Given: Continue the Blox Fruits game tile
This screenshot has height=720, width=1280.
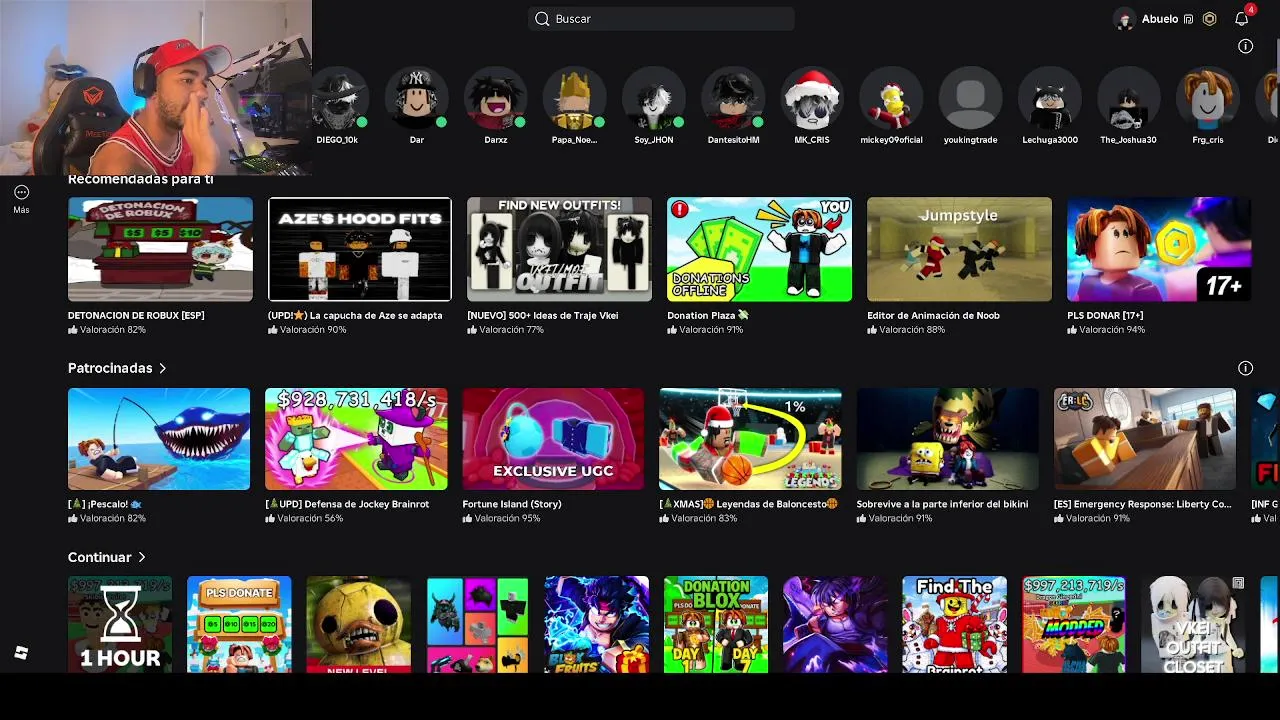Looking at the screenshot, I should 596,624.
